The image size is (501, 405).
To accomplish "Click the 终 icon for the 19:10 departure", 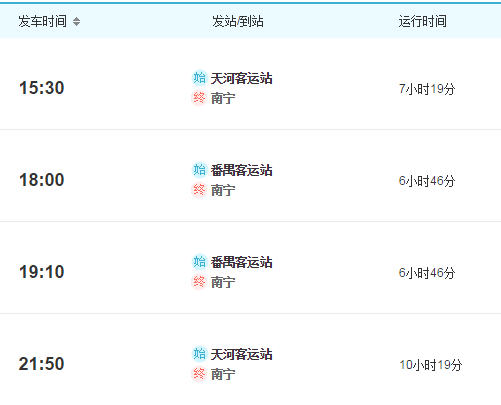I will [199, 282].
